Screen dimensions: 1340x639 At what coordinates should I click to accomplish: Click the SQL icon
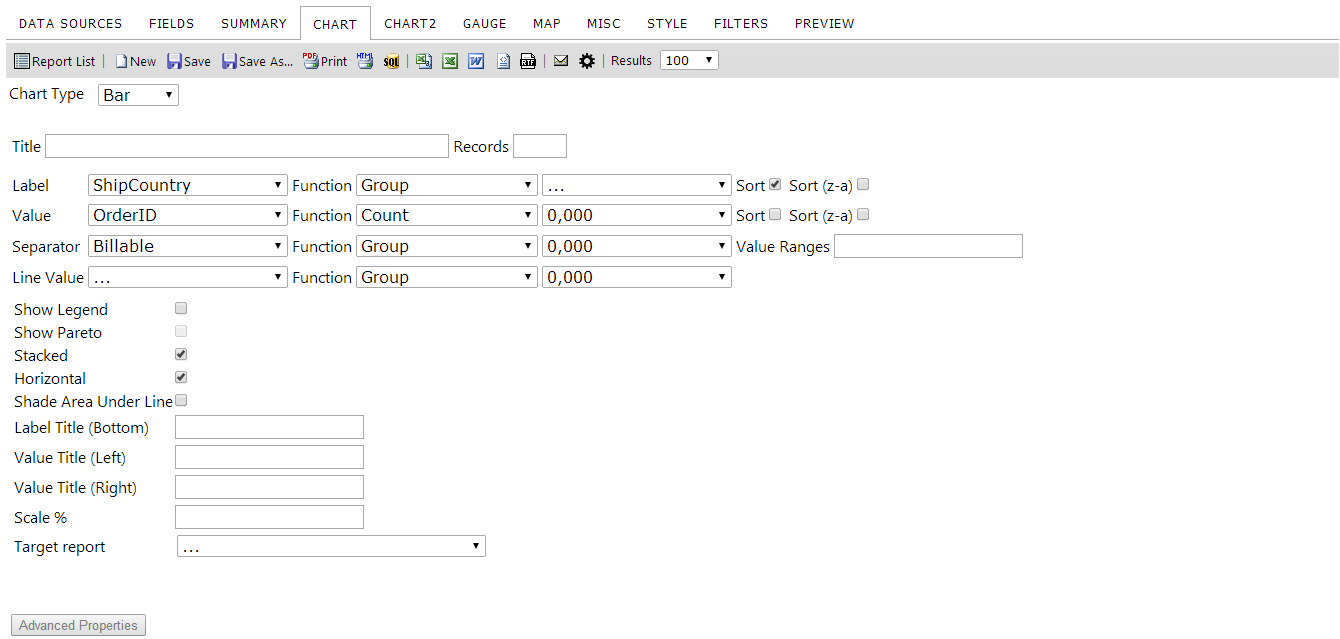[x=391, y=61]
